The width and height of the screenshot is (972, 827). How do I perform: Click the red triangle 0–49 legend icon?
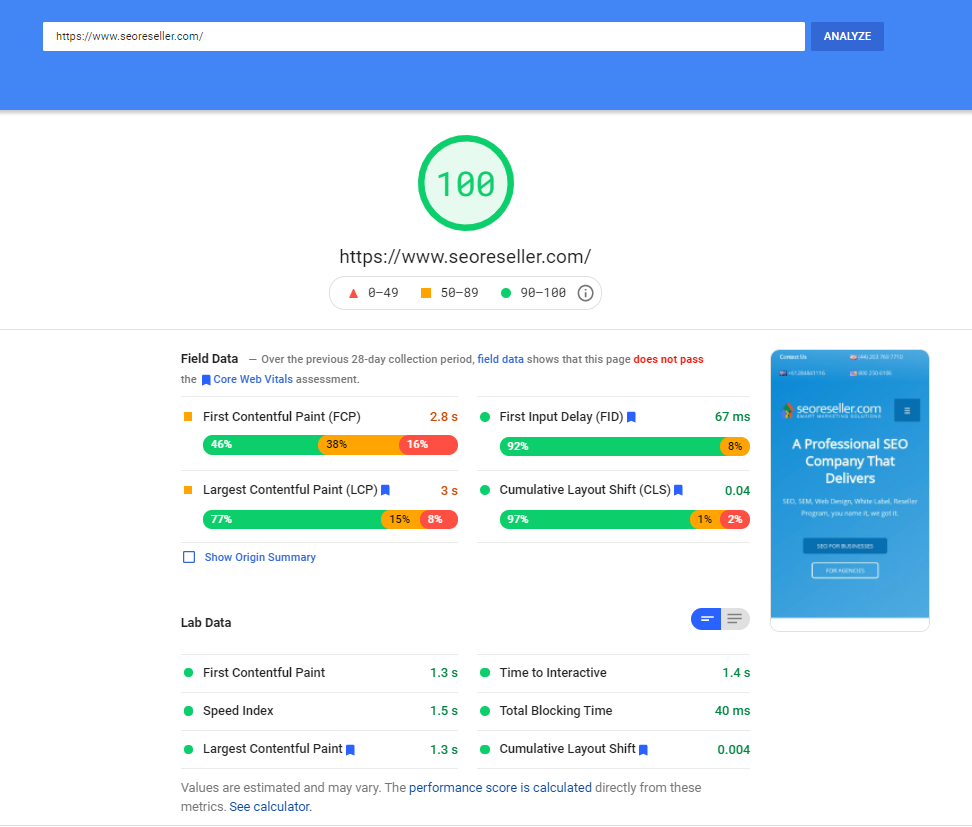point(353,293)
